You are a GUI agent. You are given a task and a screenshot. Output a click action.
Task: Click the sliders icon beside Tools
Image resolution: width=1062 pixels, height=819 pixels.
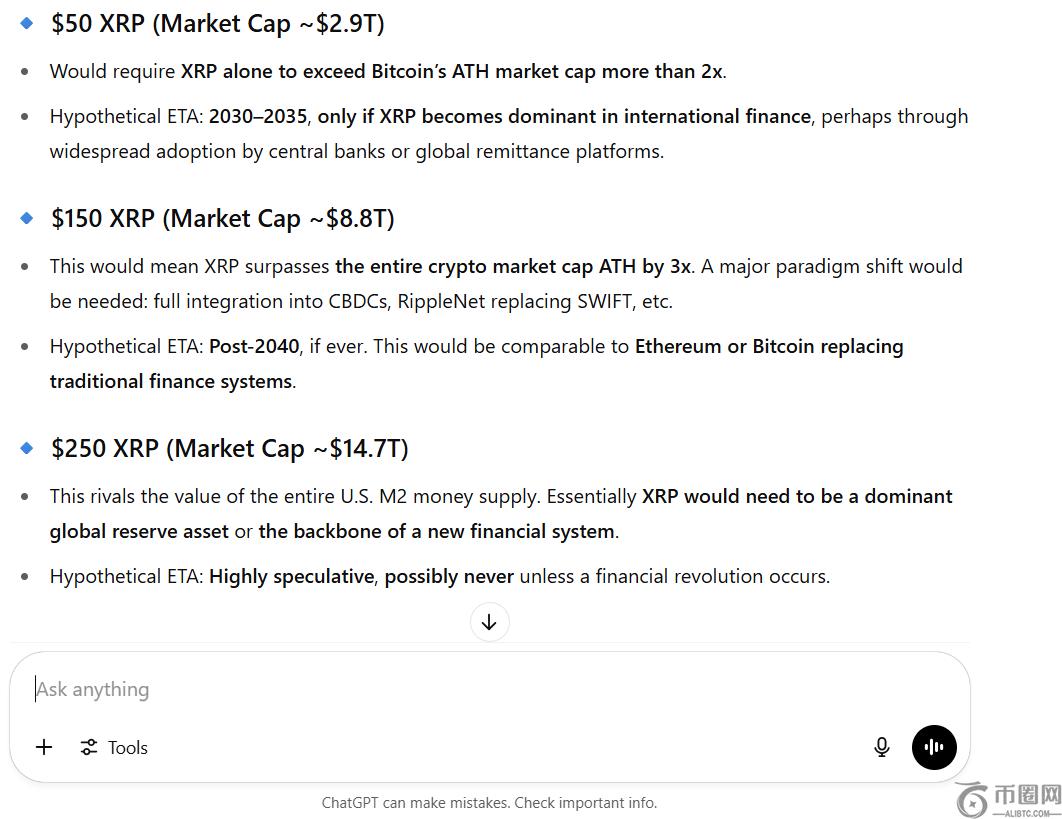click(x=89, y=747)
